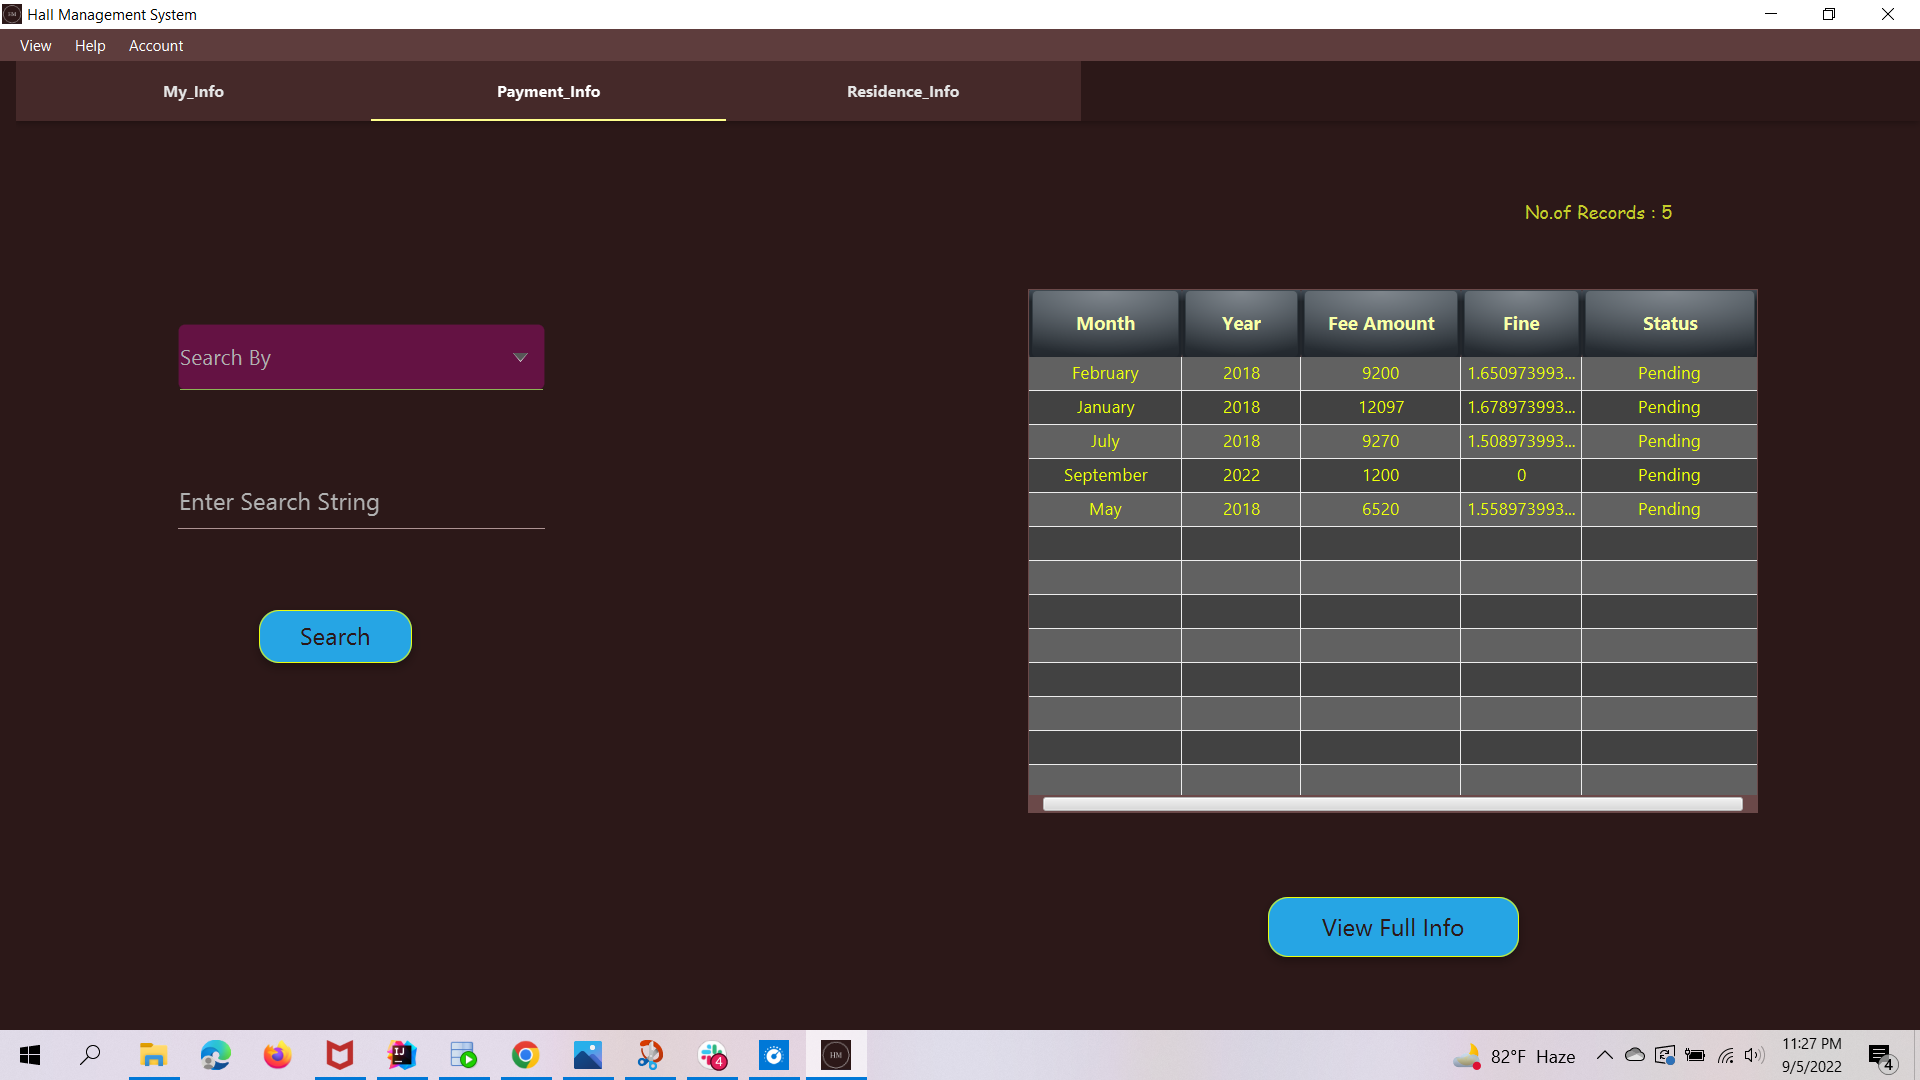Open the Search By dropdown
Viewport: 1920px width, 1080px height.
click(x=360, y=357)
